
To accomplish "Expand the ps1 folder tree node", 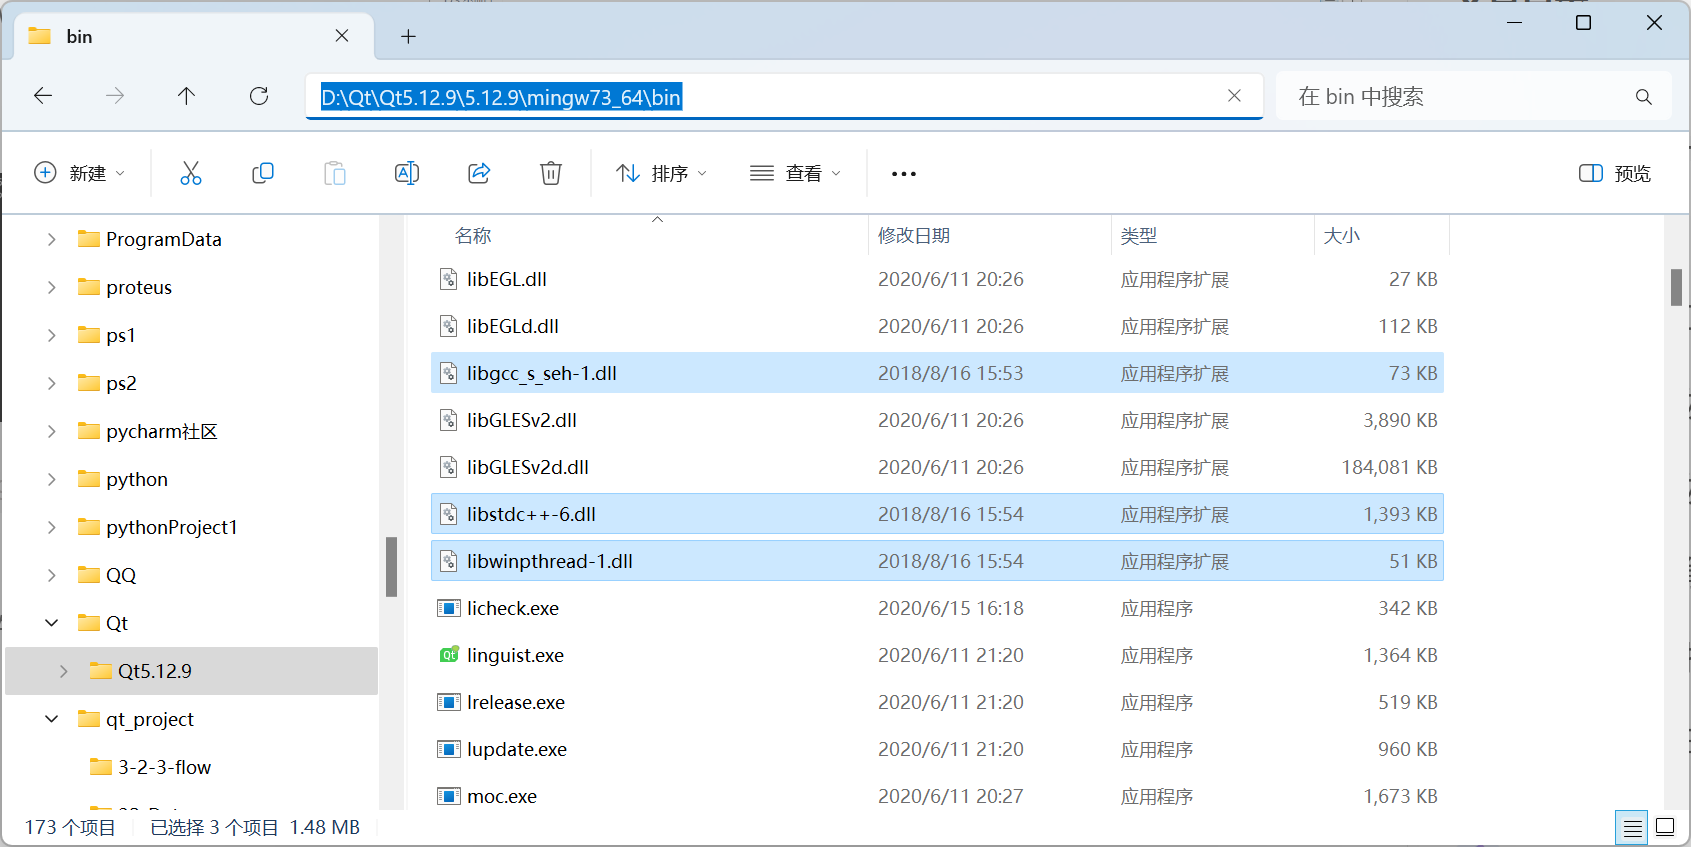I will (x=52, y=335).
